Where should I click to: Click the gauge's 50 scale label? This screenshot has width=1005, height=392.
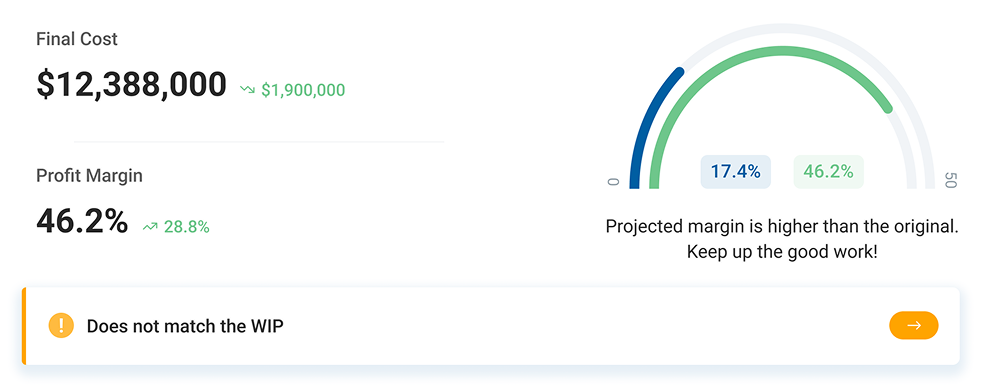pos(951,180)
